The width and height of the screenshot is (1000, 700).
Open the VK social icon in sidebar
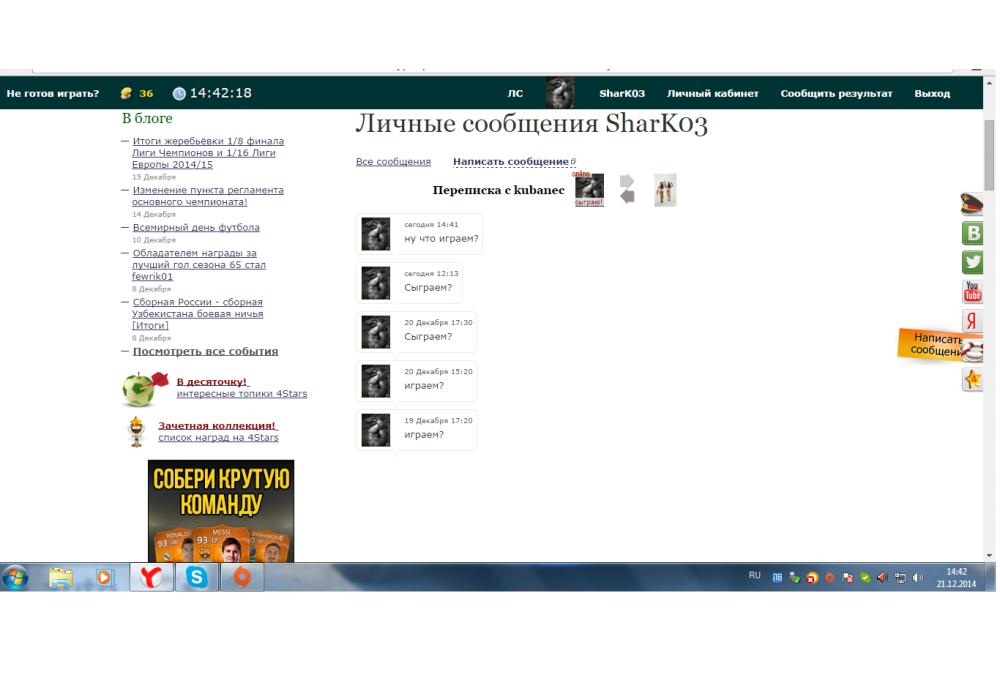[971, 233]
